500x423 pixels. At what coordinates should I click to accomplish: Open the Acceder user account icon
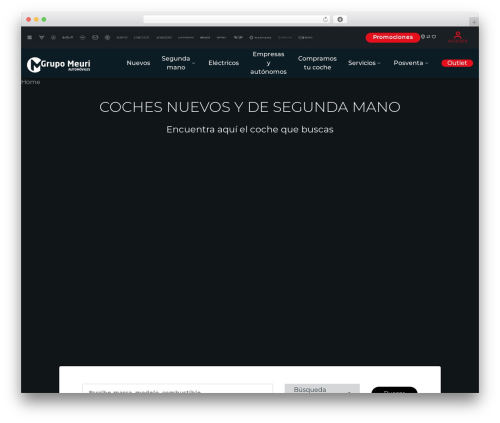click(x=458, y=37)
